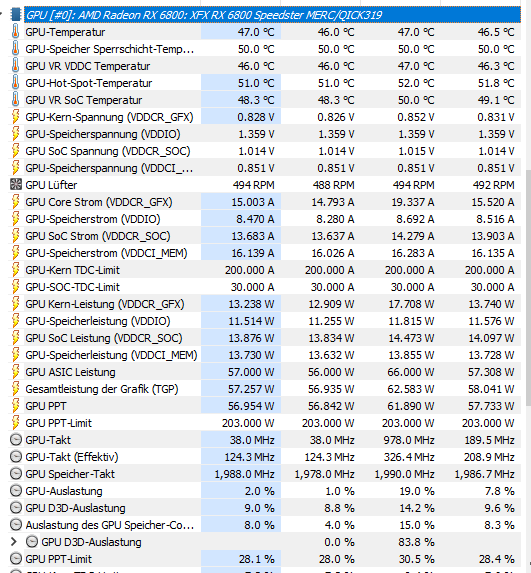Click lightning icon beside GPU-Kern TDC-Limit
The height and width of the screenshot is (573, 531).
15,270
